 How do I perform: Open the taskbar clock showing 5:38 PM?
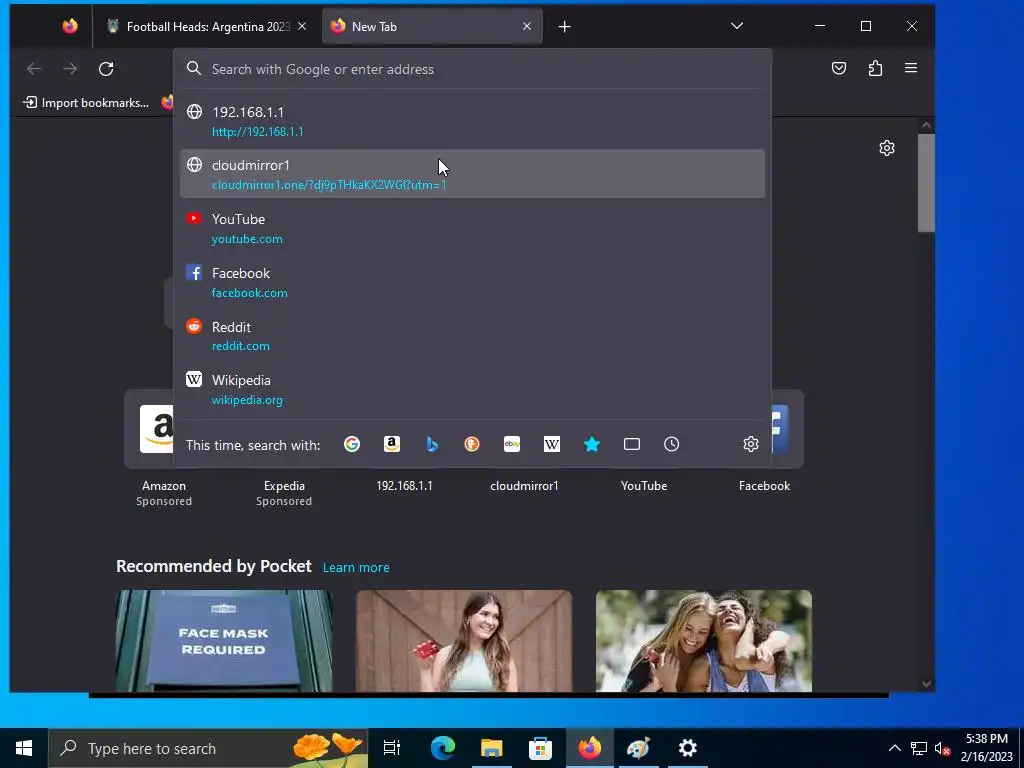[x=987, y=748]
